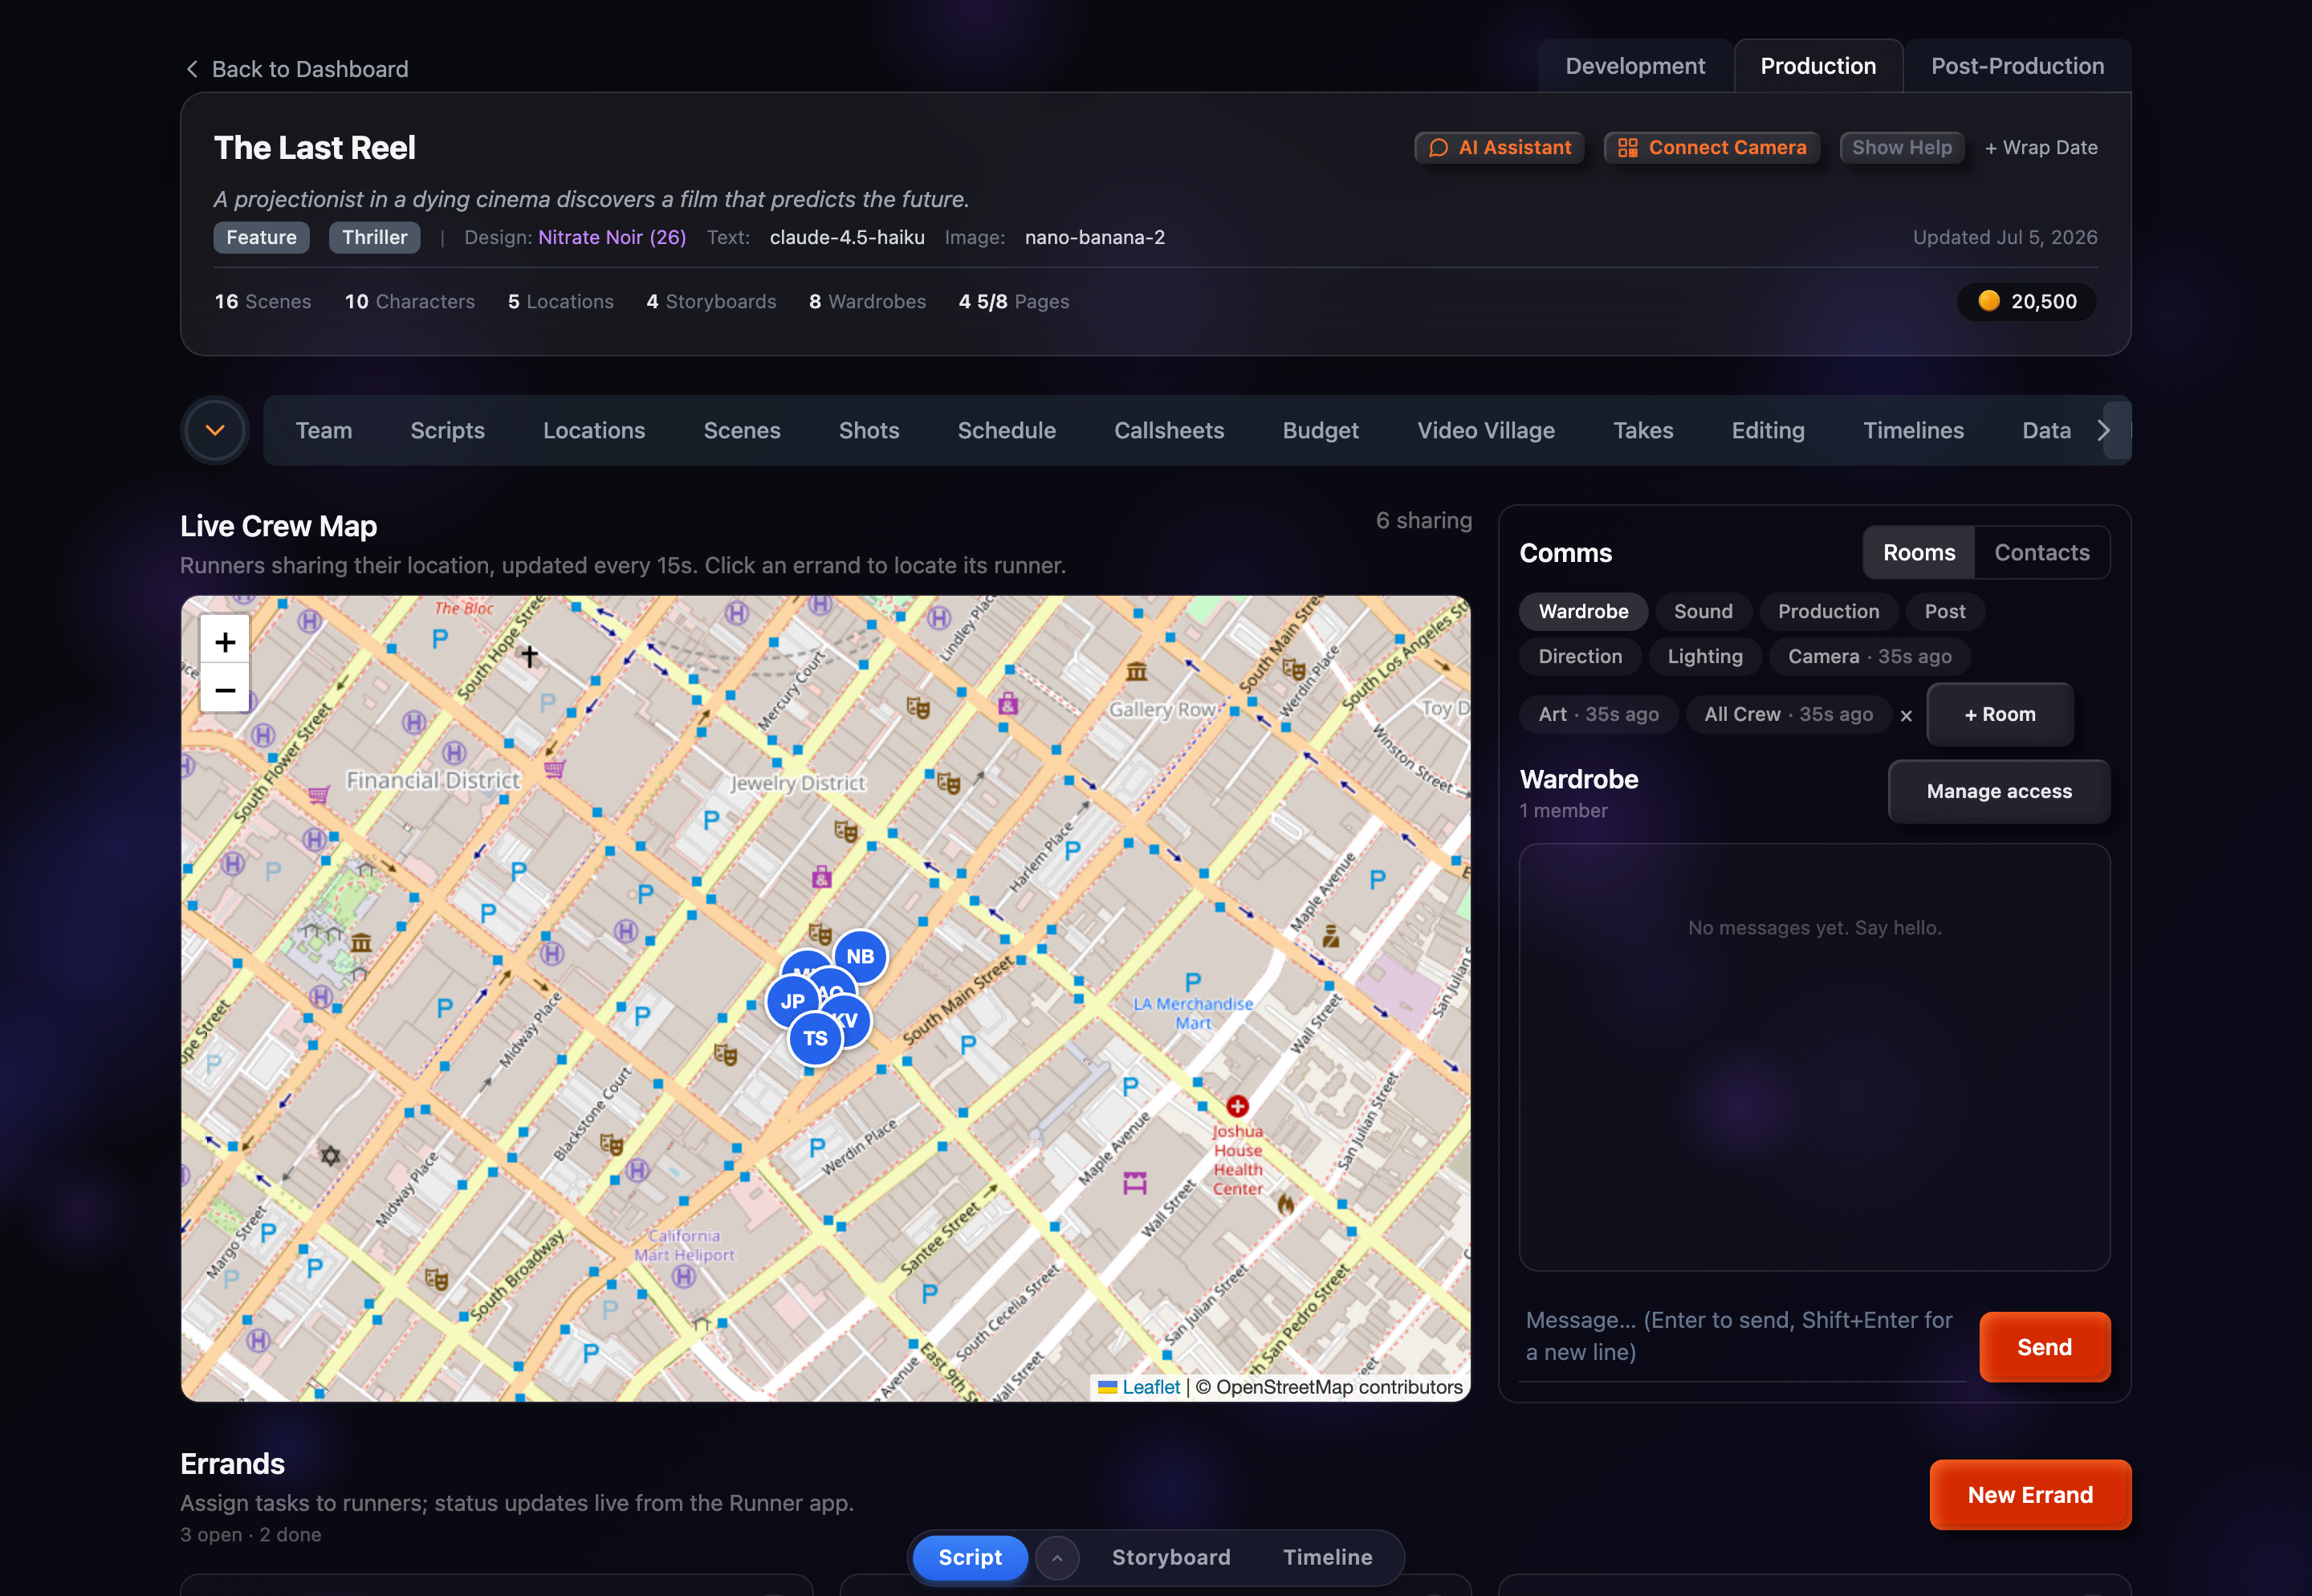Go back to Dashboard

(297, 69)
